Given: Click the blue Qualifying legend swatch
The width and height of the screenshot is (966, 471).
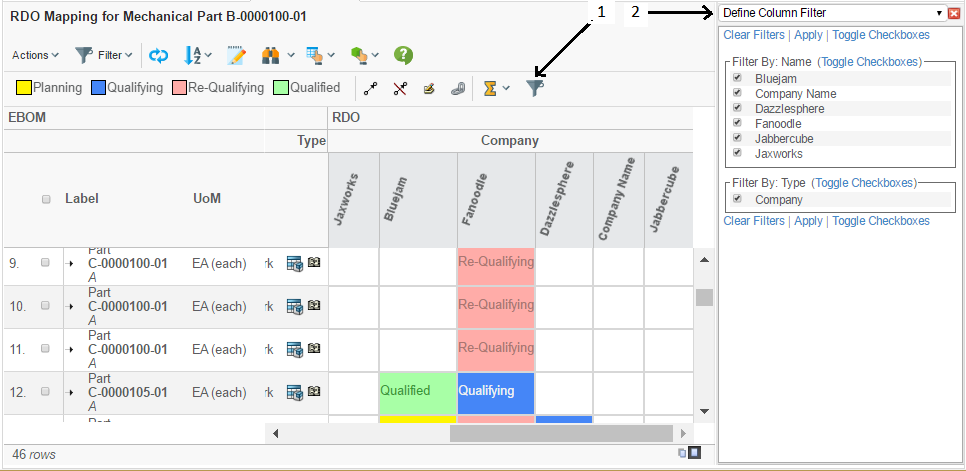Looking at the screenshot, I should tap(98, 88).
